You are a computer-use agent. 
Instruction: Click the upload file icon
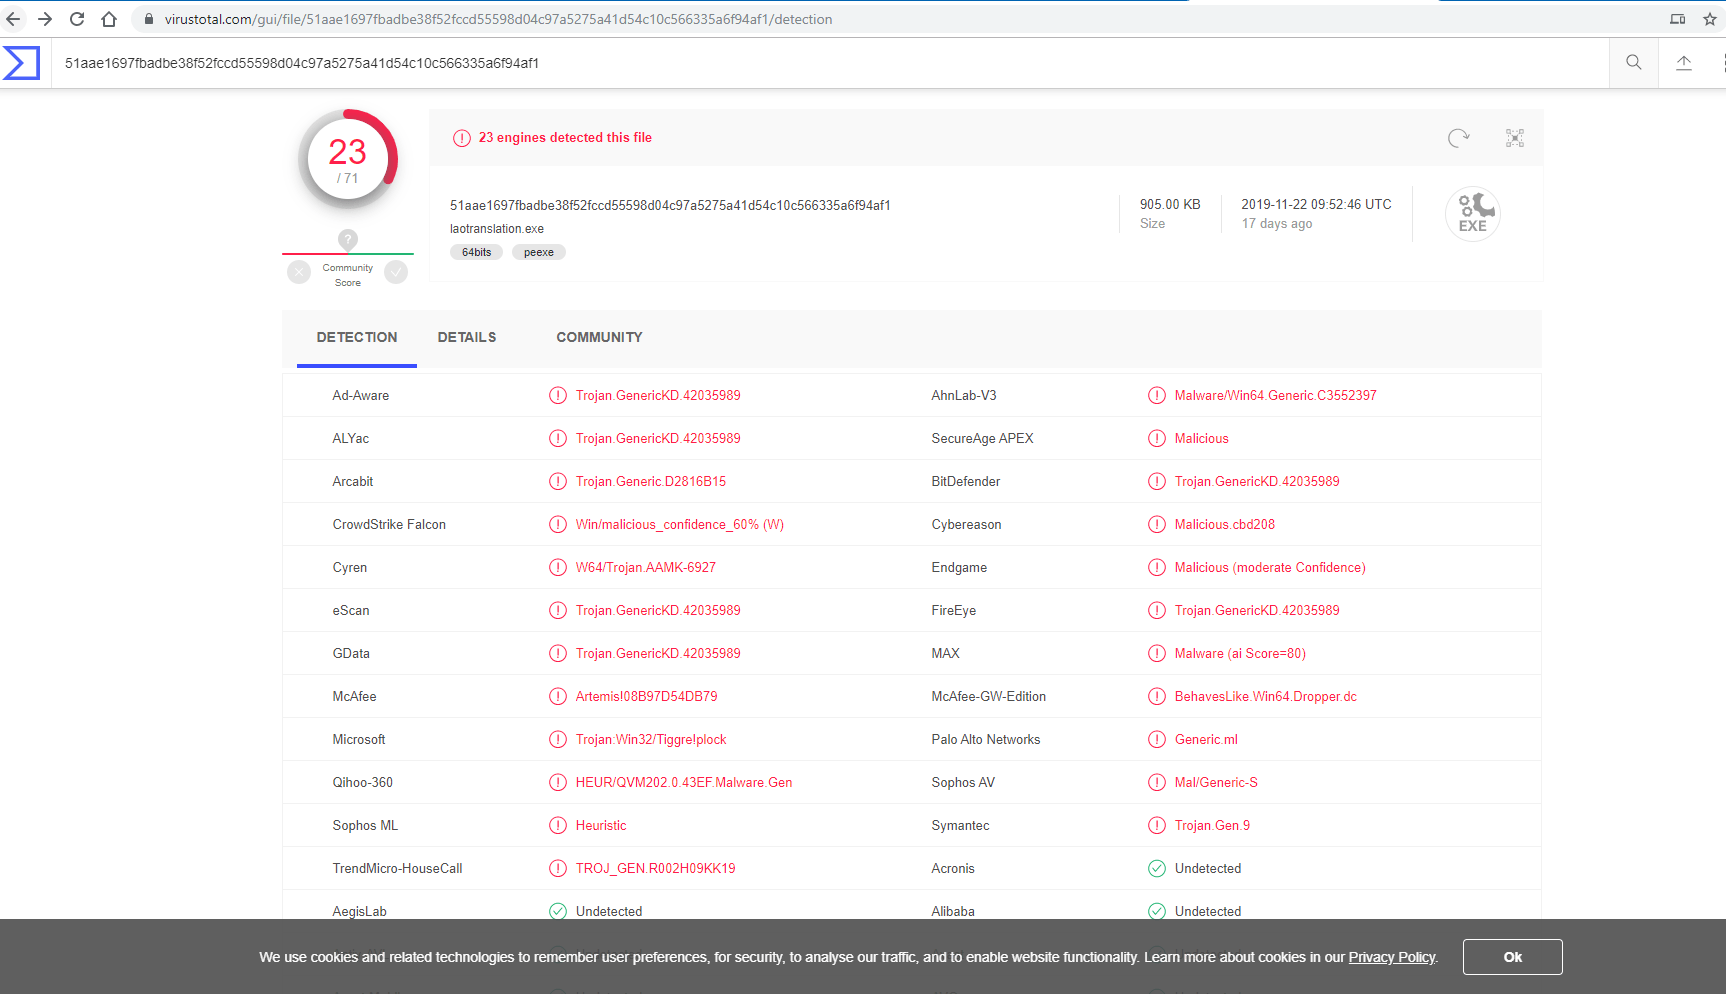point(1684,62)
